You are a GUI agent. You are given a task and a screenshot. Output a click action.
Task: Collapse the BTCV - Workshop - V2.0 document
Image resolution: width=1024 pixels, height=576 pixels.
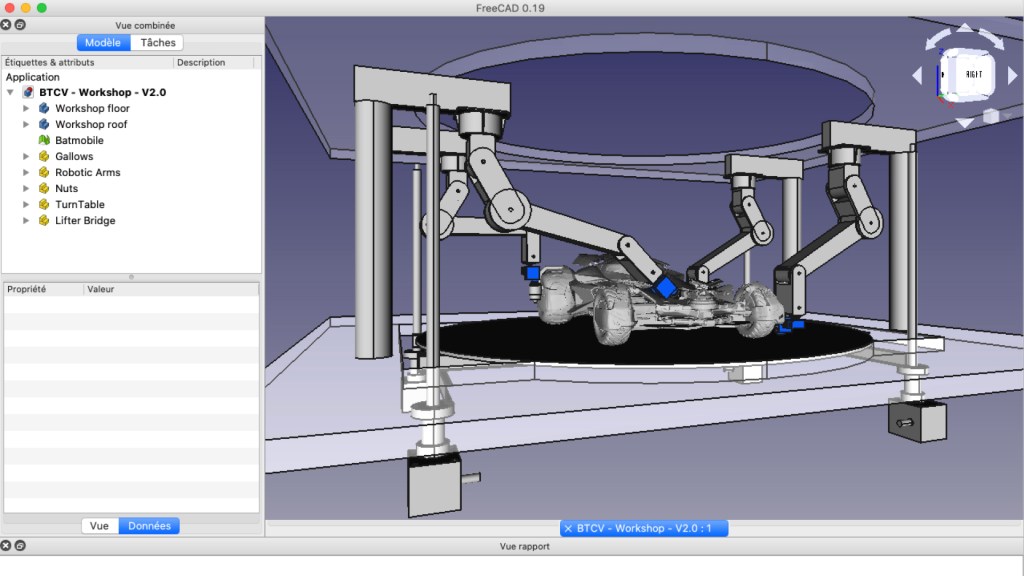[10, 92]
